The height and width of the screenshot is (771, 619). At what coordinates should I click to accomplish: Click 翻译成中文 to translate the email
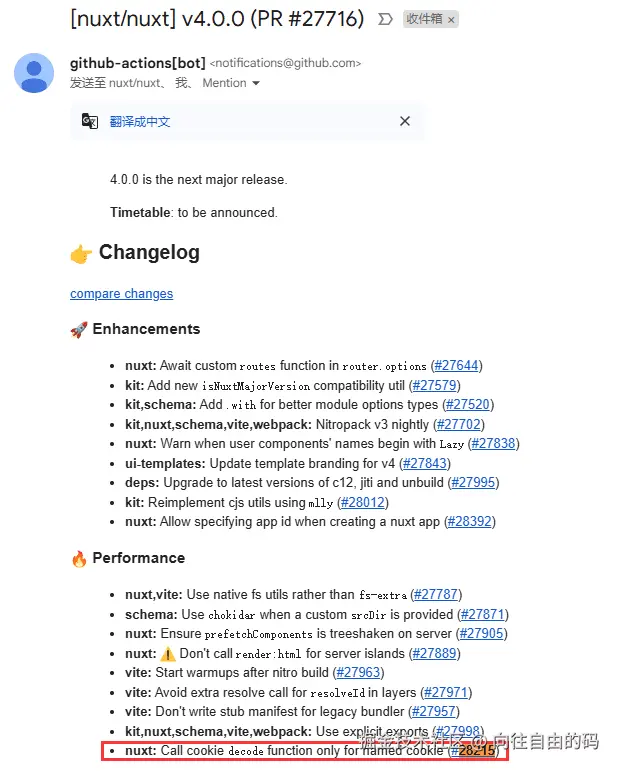[x=140, y=121]
